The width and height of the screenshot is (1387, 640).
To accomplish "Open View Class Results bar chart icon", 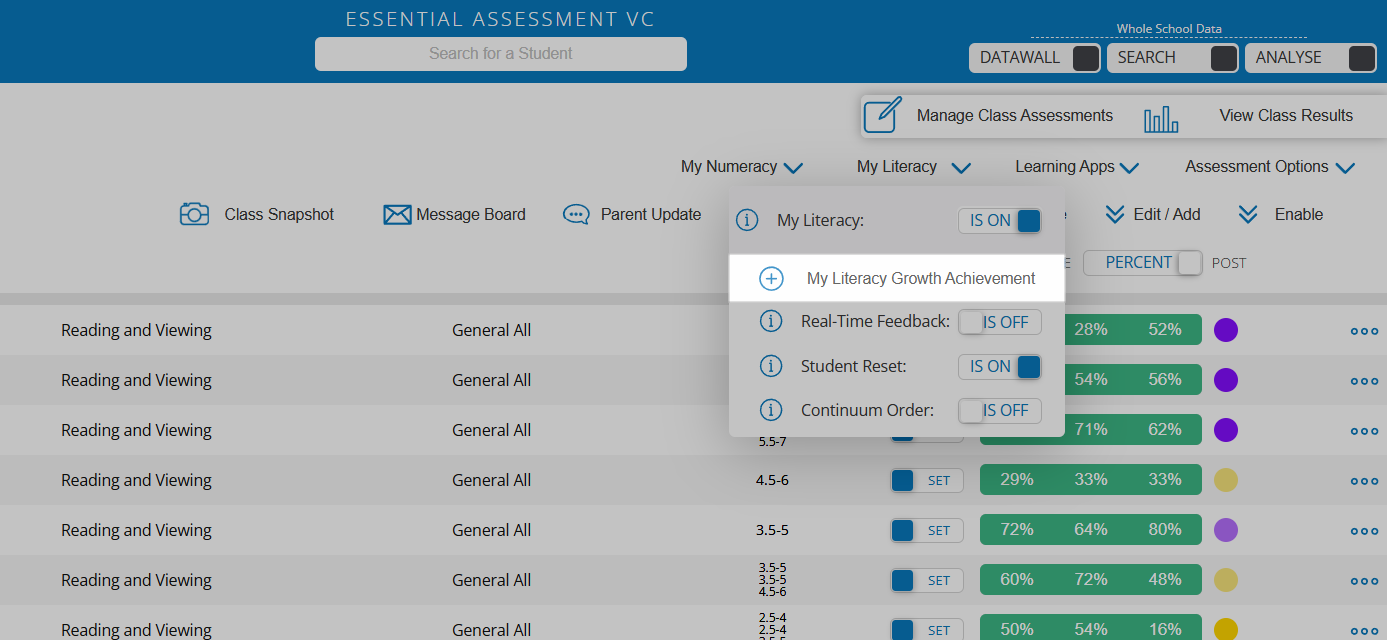I will point(1161,120).
